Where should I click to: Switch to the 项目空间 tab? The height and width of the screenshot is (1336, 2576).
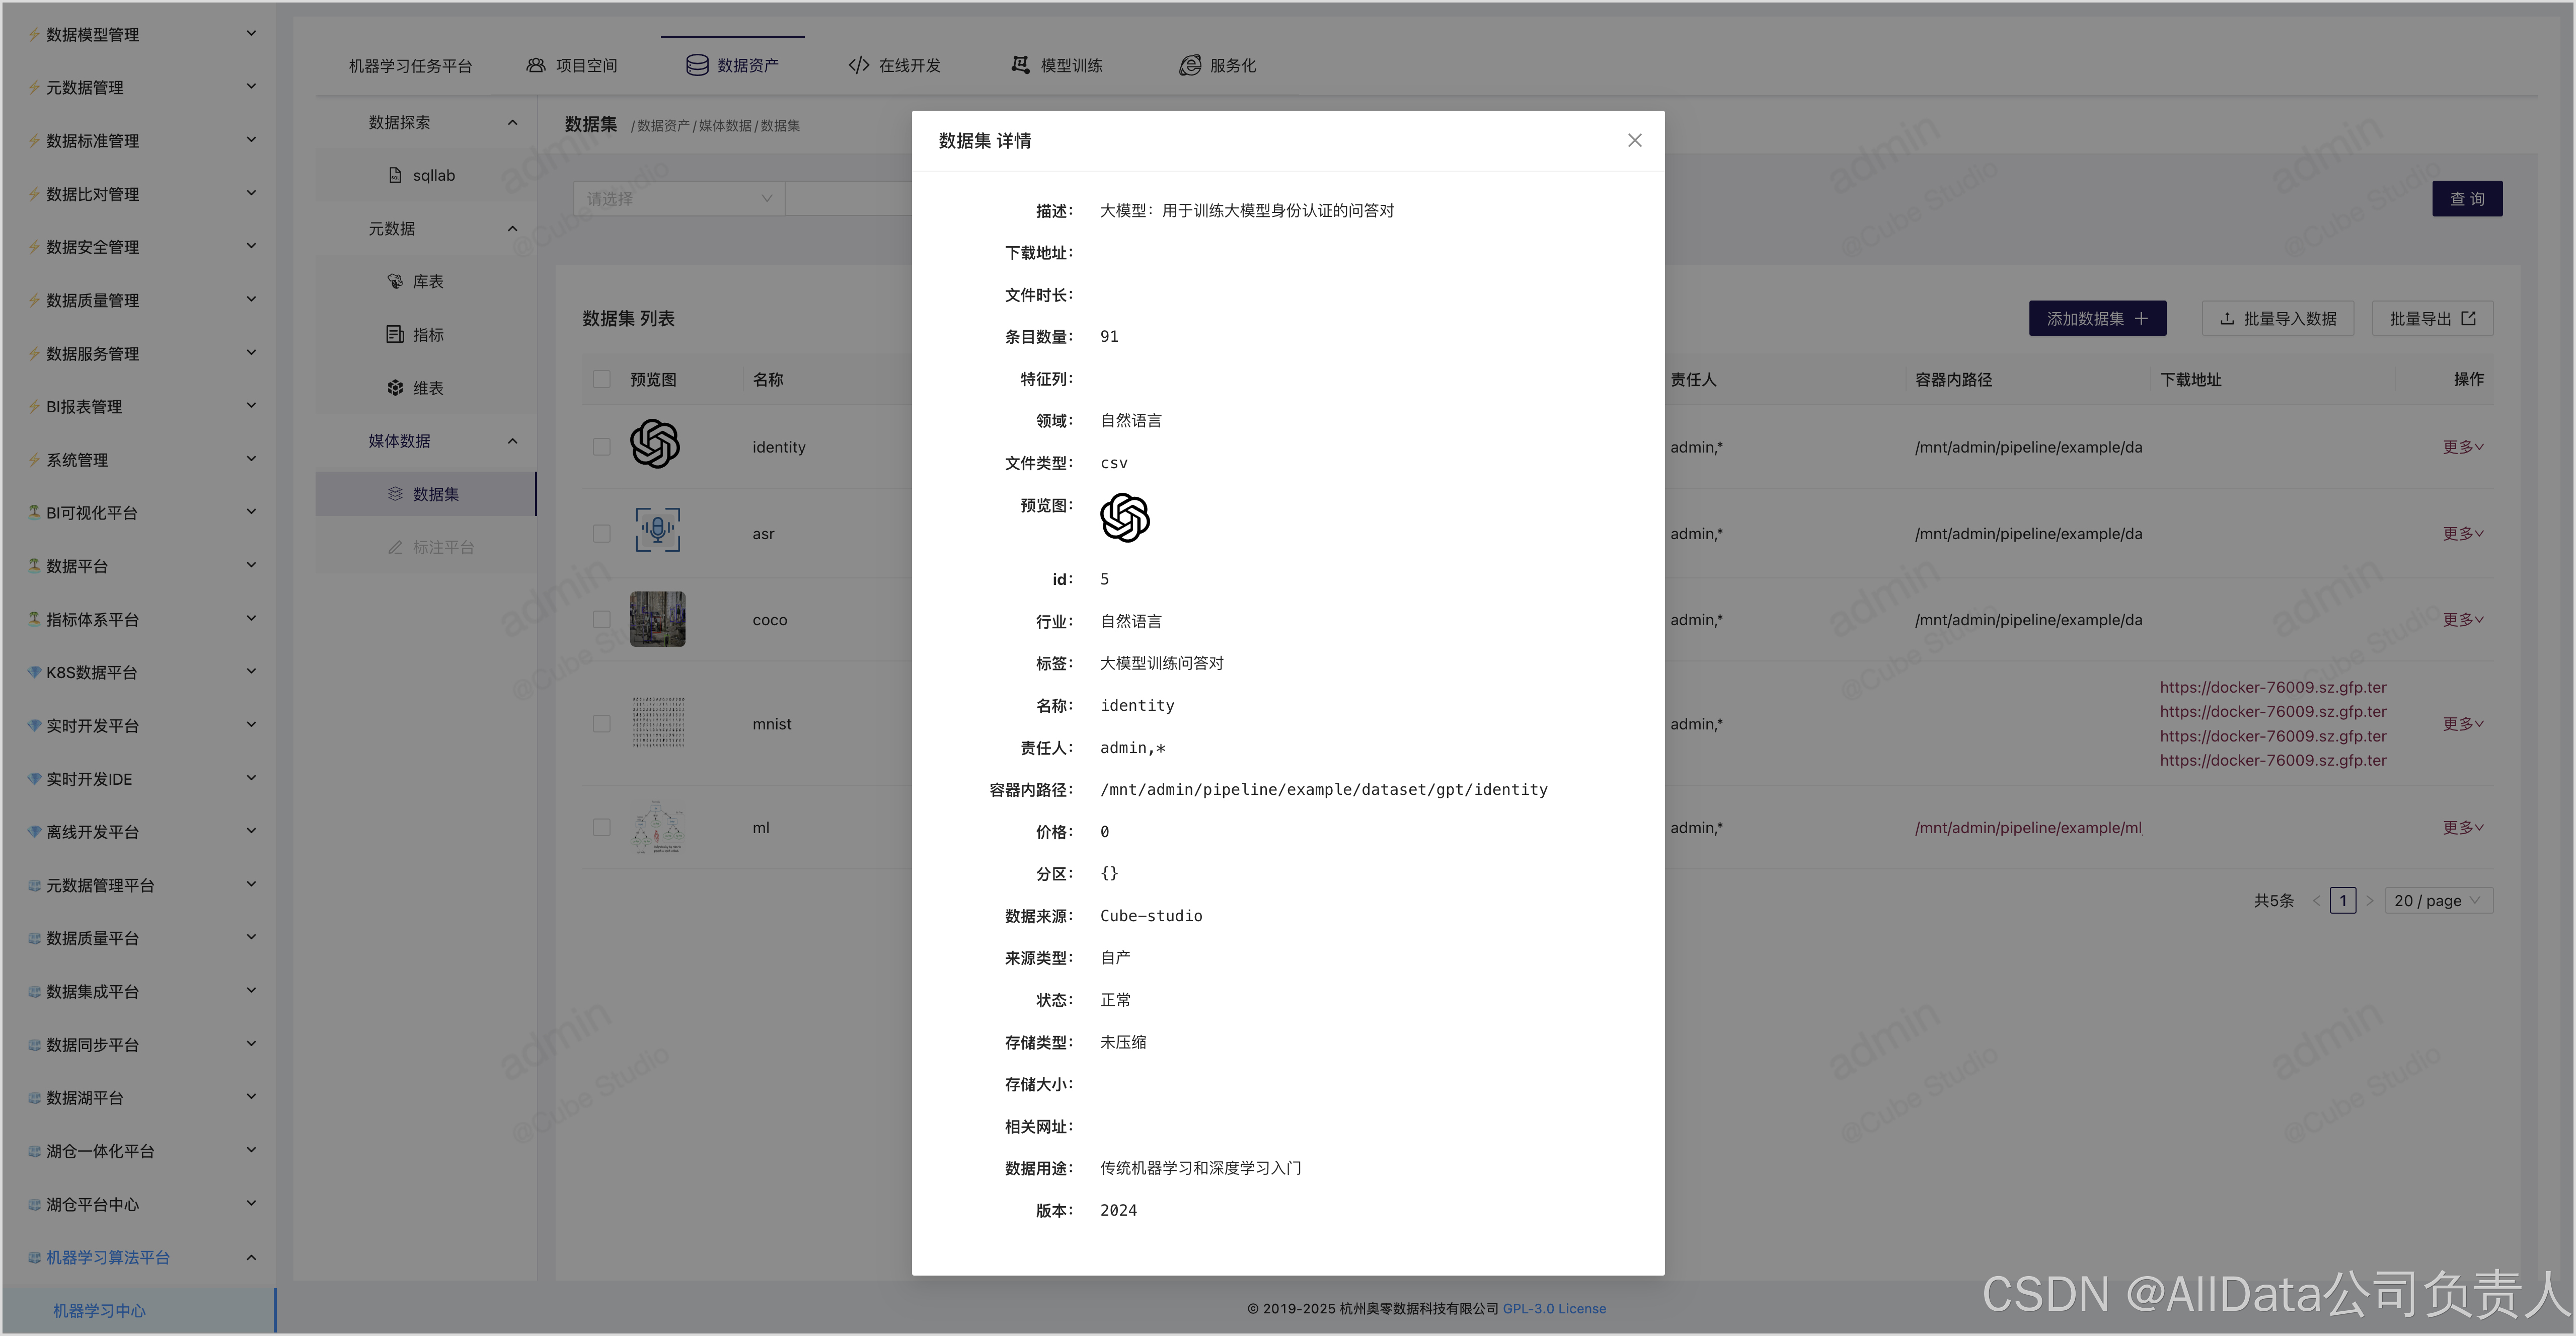click(x=572, y=65)
